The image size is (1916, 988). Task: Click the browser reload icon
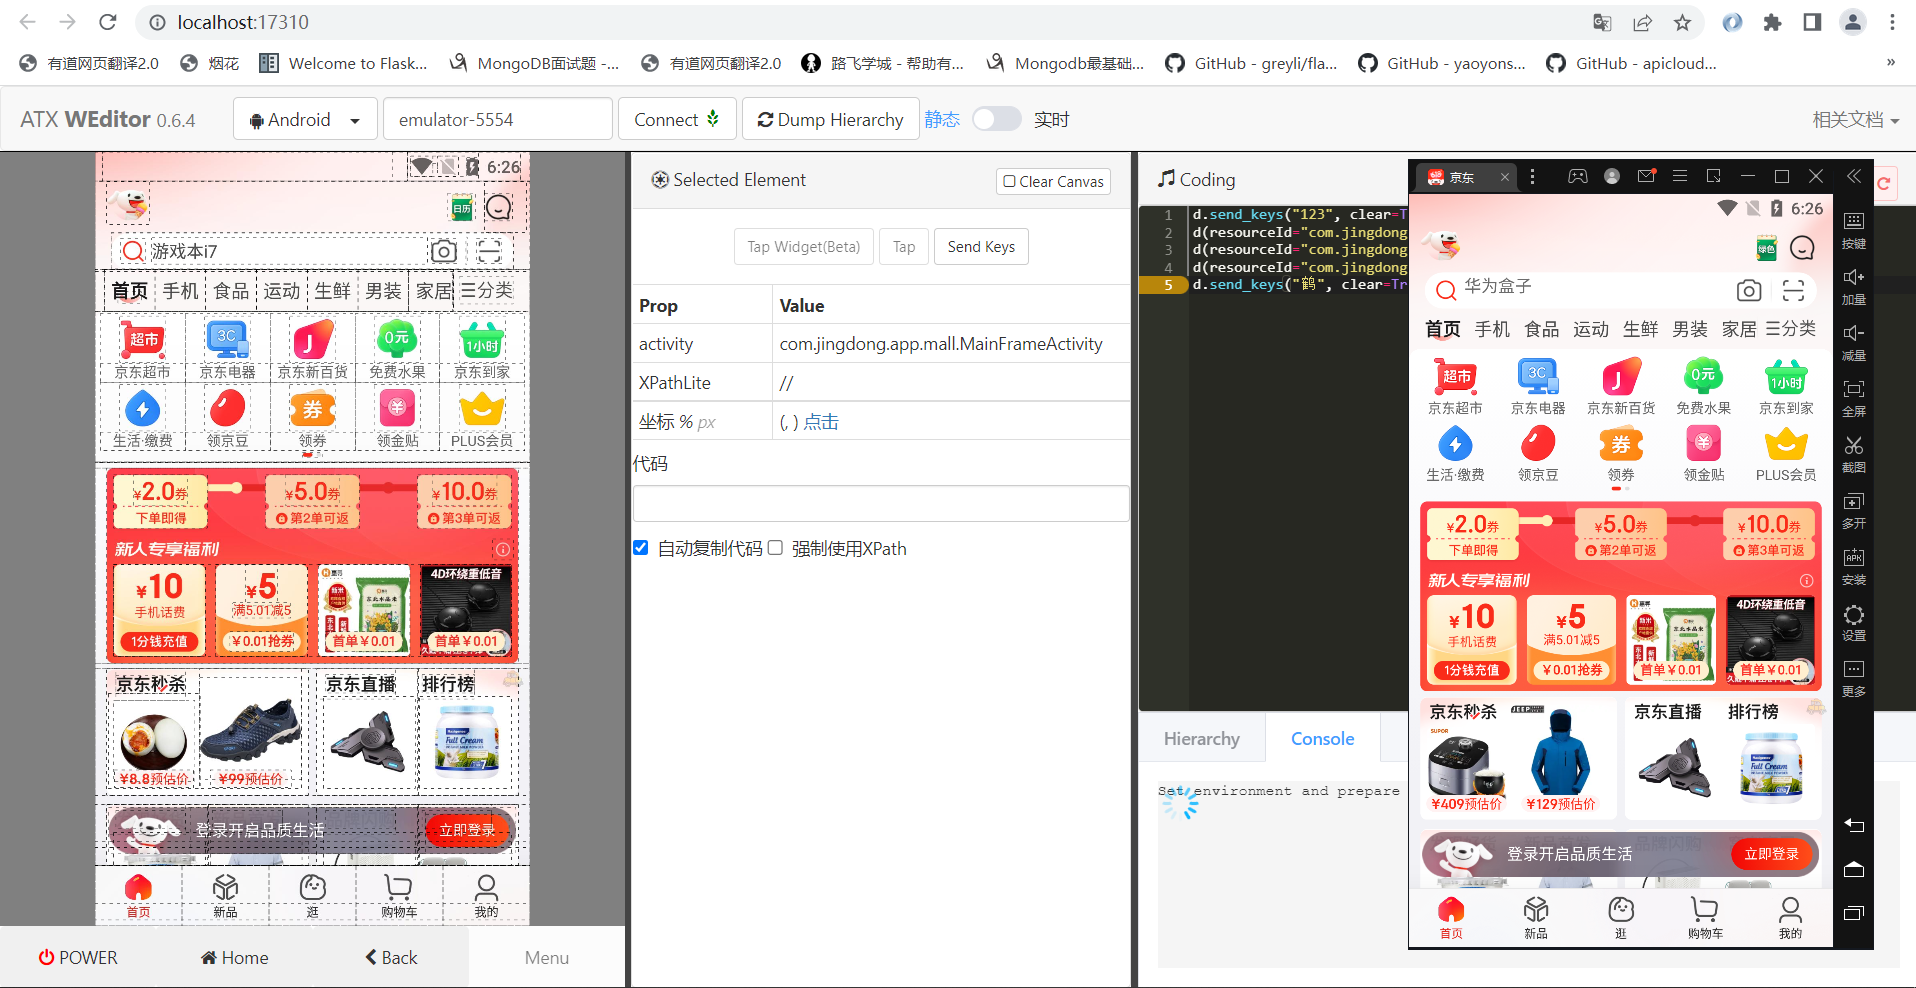pyautogui.click(x=108, y=22)
